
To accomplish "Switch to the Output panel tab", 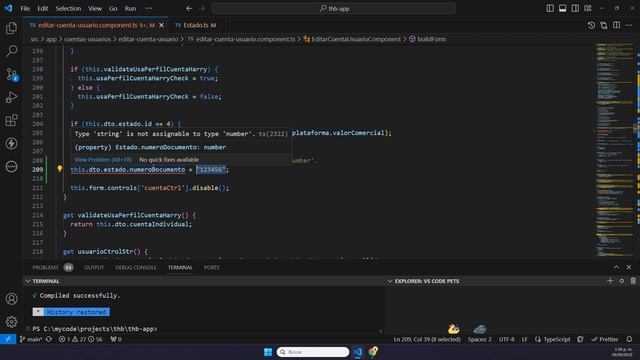I will 94,268.
